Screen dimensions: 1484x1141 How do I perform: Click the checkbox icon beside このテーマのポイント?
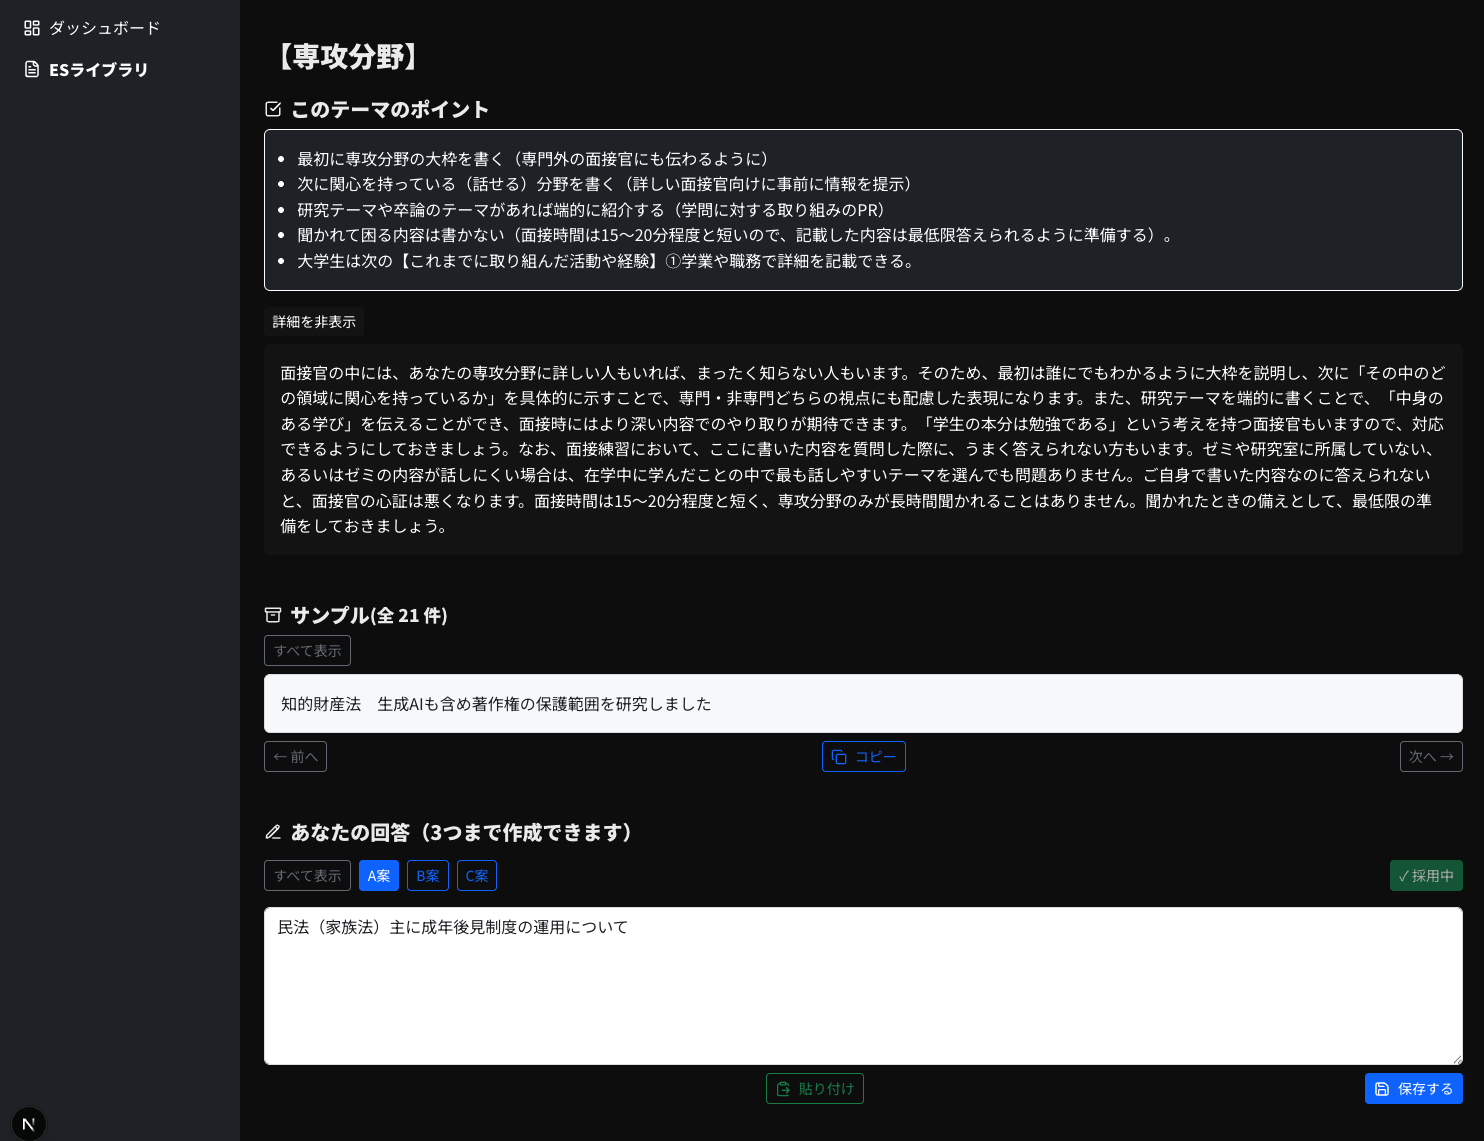coord(273,109)
